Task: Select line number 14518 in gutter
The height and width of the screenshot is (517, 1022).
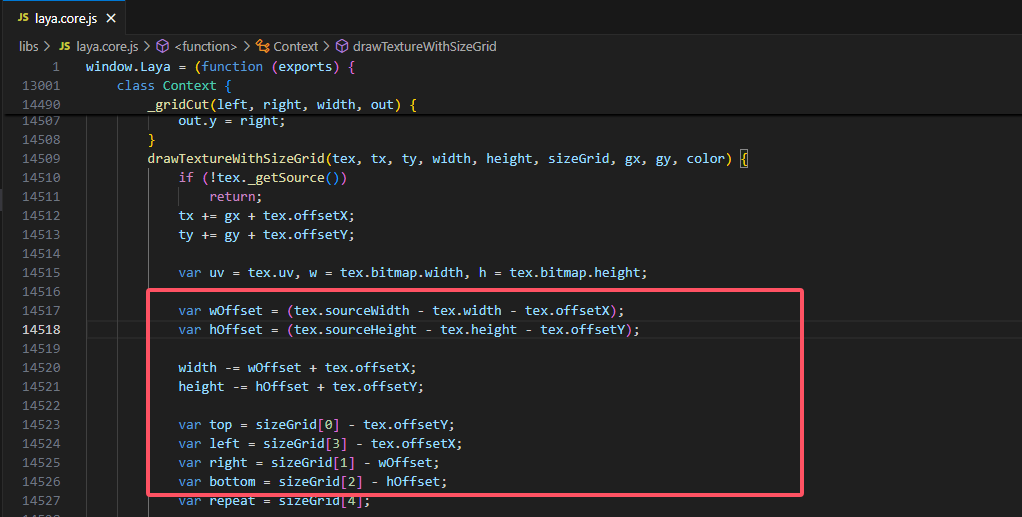Action: pos(41,329)
